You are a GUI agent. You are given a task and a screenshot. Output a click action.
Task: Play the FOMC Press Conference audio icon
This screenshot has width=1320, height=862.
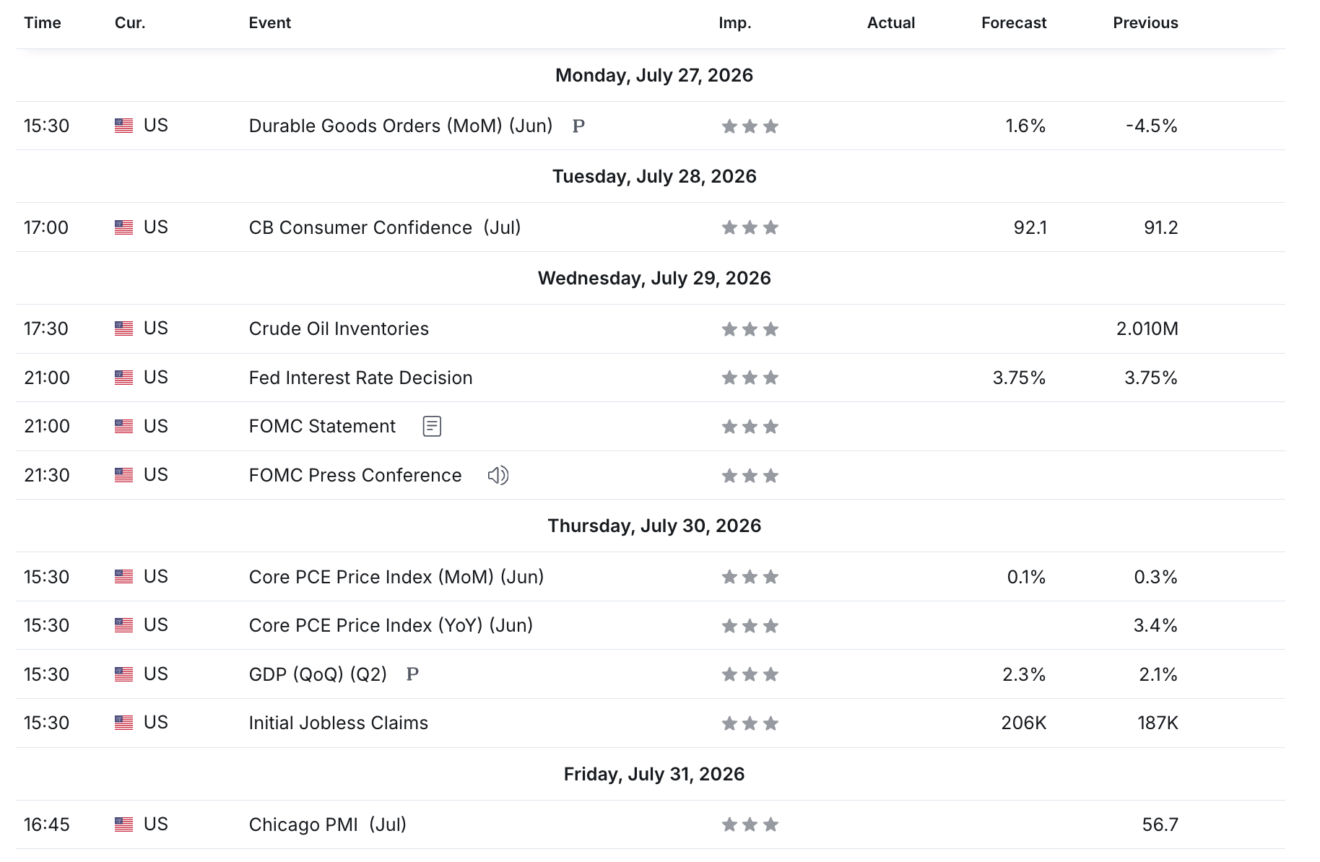(498, 475)
